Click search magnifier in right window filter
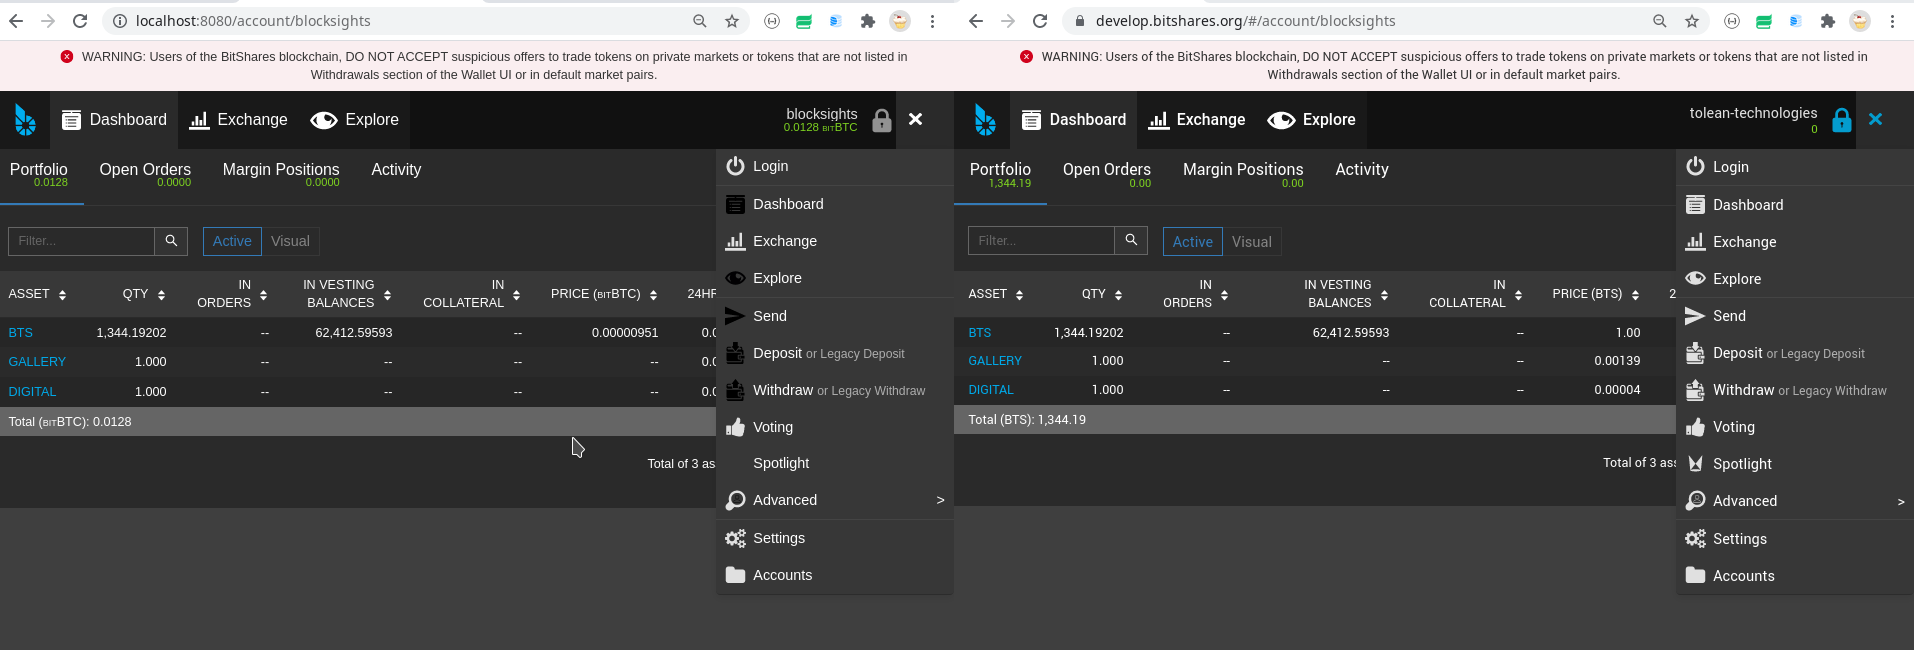Image resolution: width=1914 pixels, height=650 pixels. tap(1131, 240)
